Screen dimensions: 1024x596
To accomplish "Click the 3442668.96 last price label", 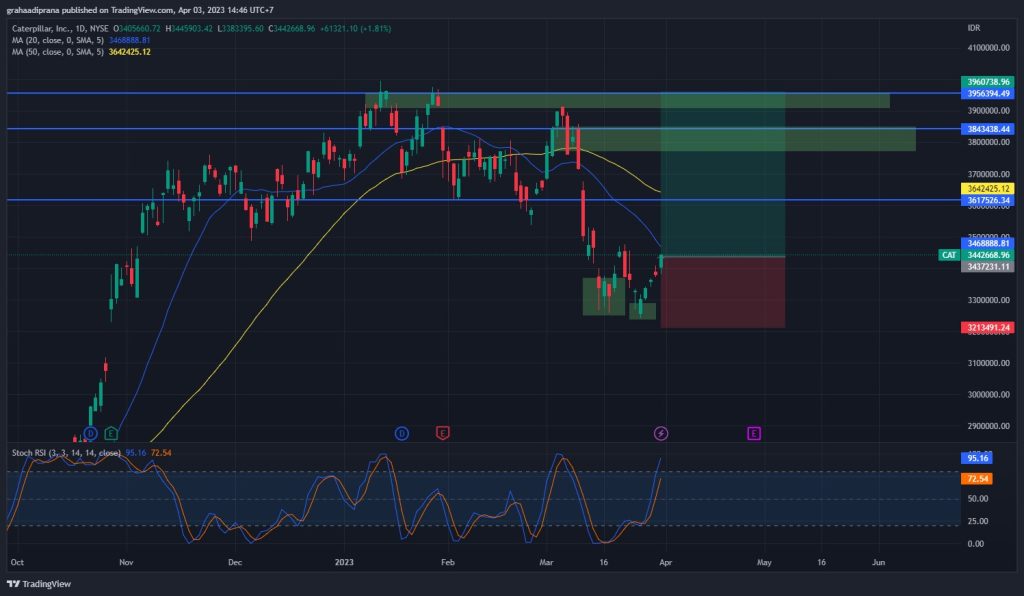I will [x=987, y=255].
